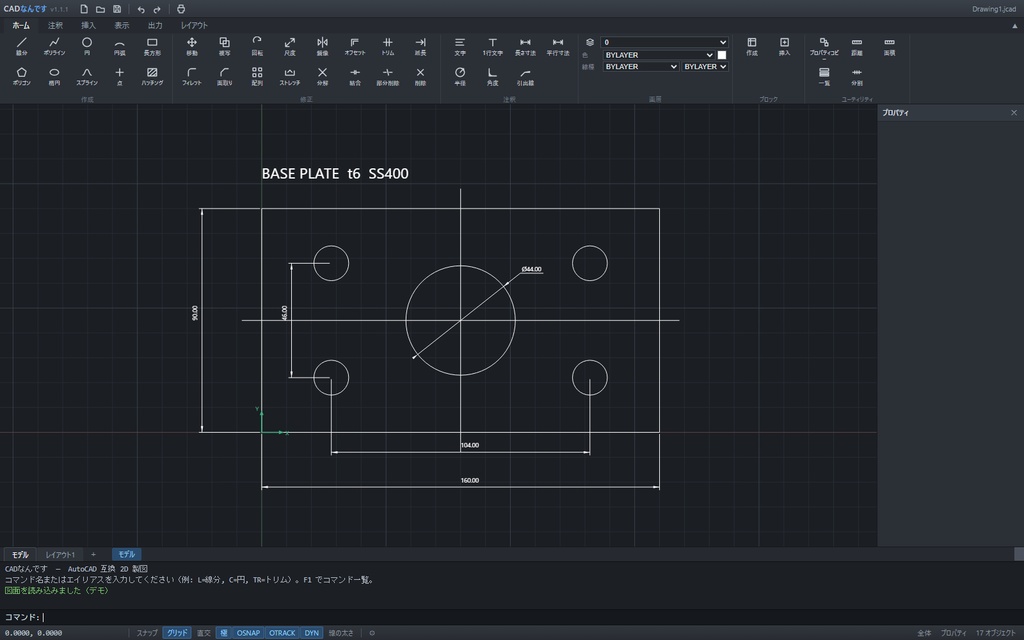Create a new drawing file
Screen dimensions: 1024x640
[x=84, y=9]
